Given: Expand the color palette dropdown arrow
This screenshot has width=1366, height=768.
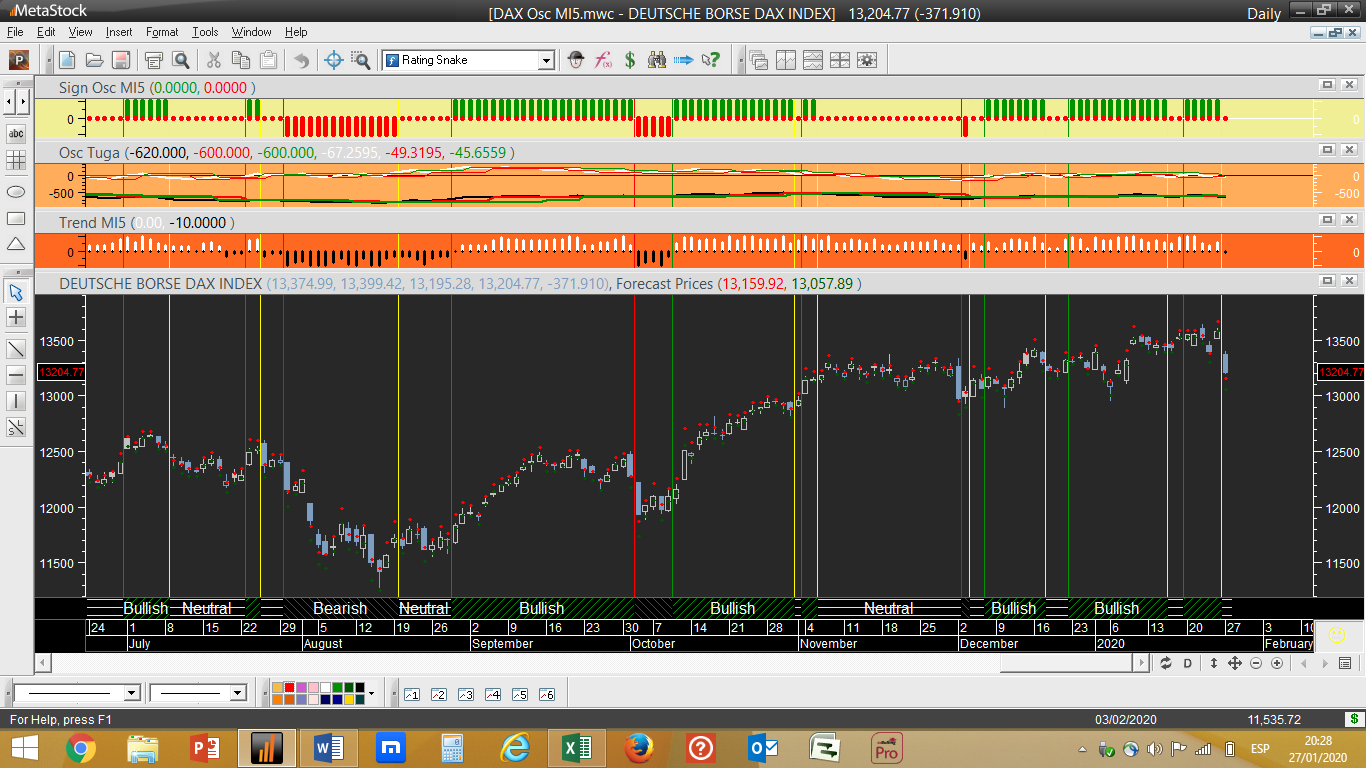Looking at the screenshot, I should tap(372, 693).
